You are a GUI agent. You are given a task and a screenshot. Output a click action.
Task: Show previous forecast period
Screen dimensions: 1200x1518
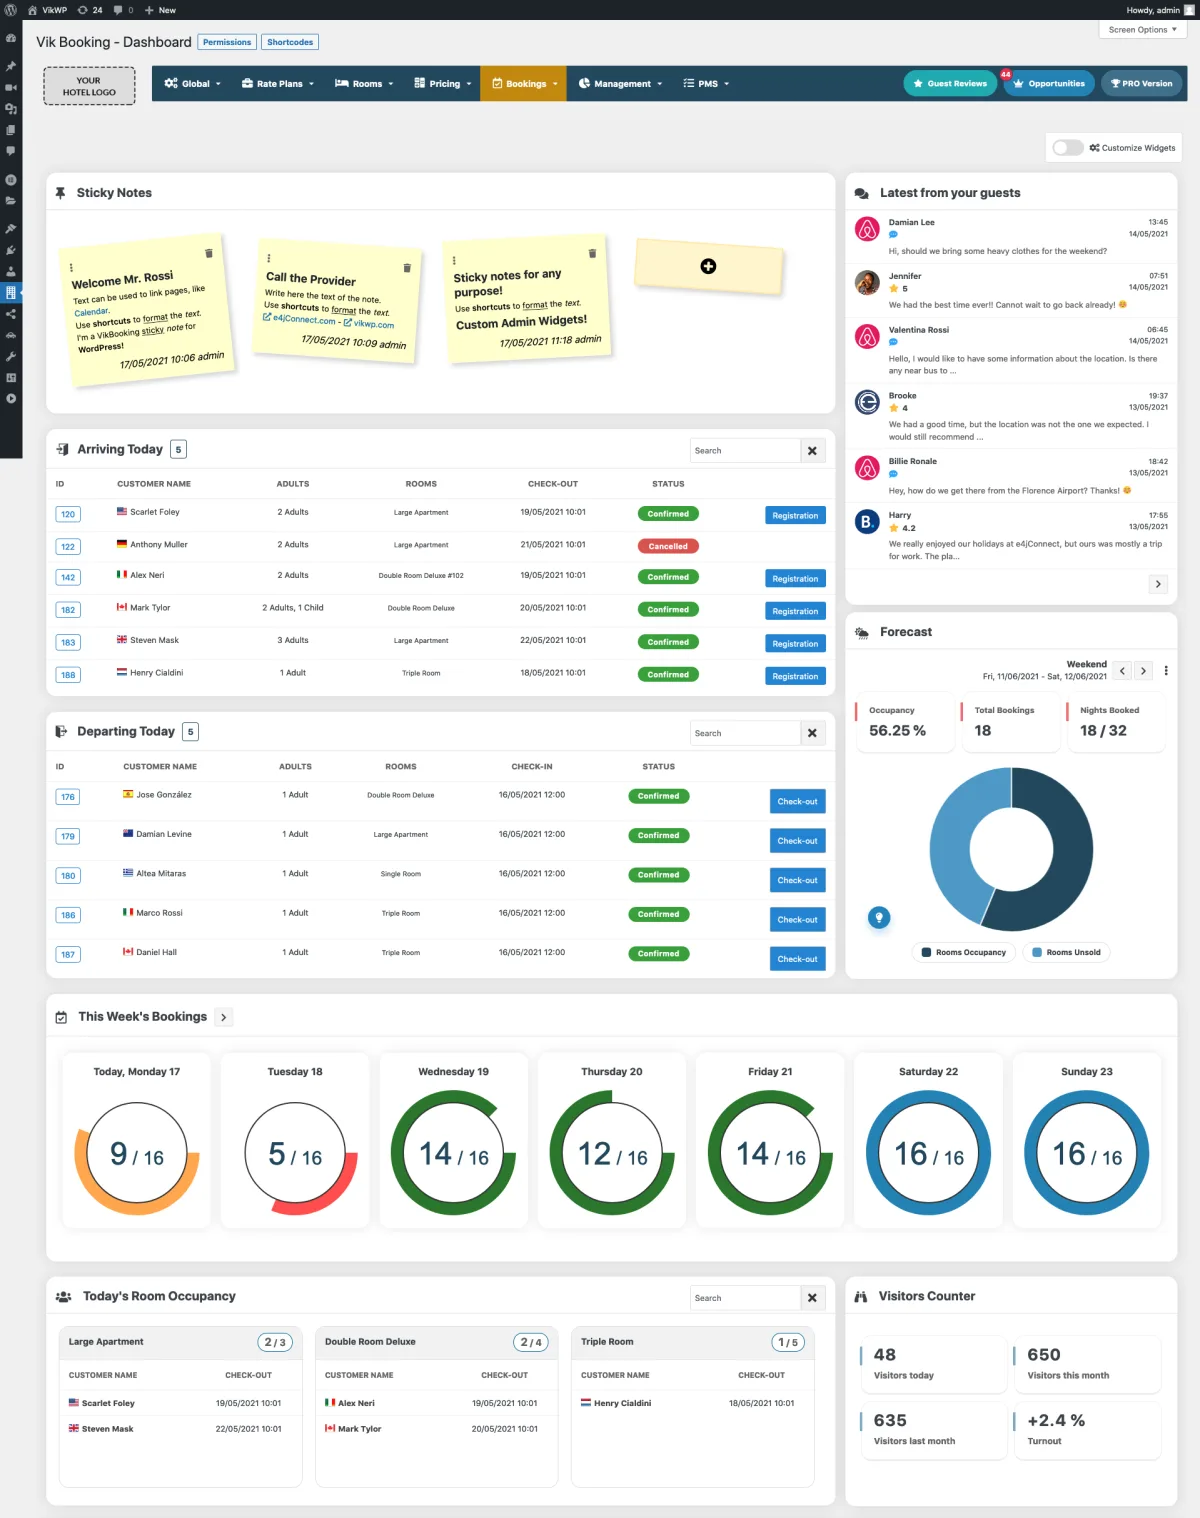pyautogui.click(x=1123, y=671)
